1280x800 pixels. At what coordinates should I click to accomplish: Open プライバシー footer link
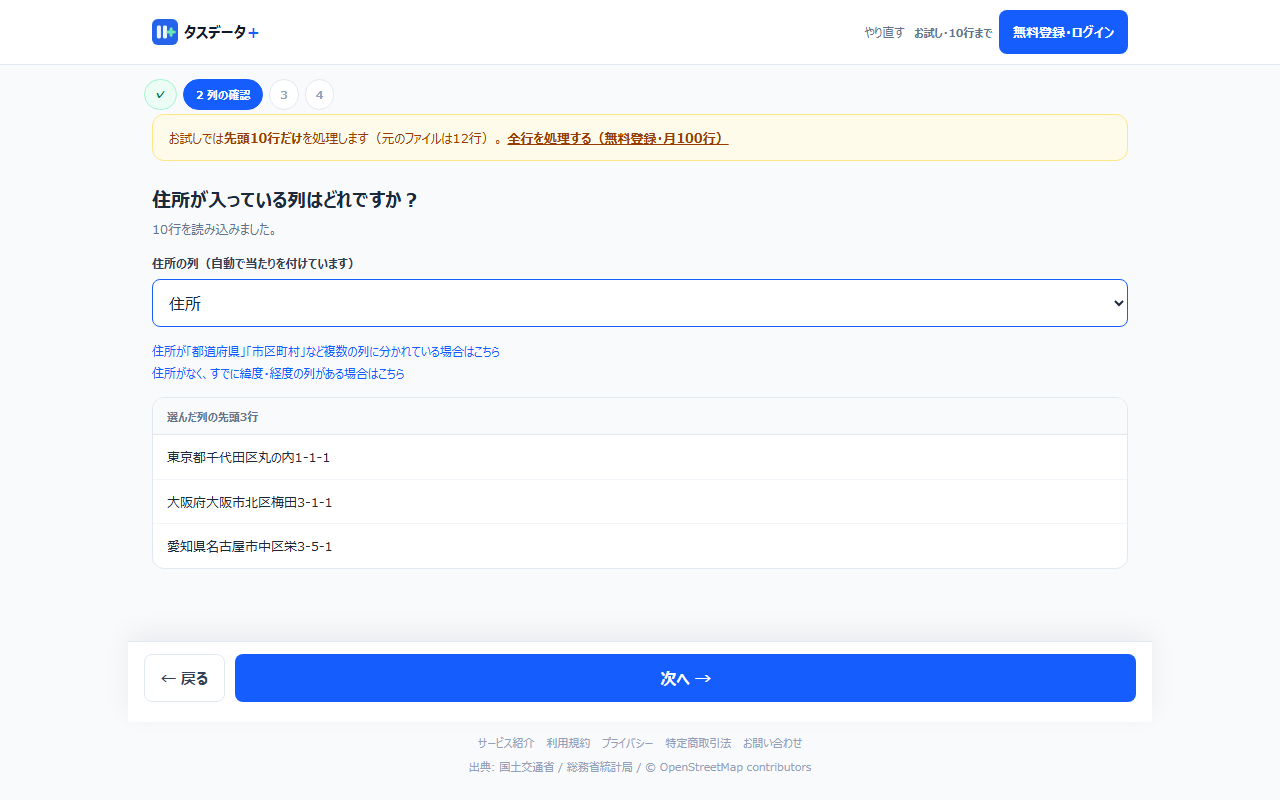pyautogui.click(x=627, y=743)
